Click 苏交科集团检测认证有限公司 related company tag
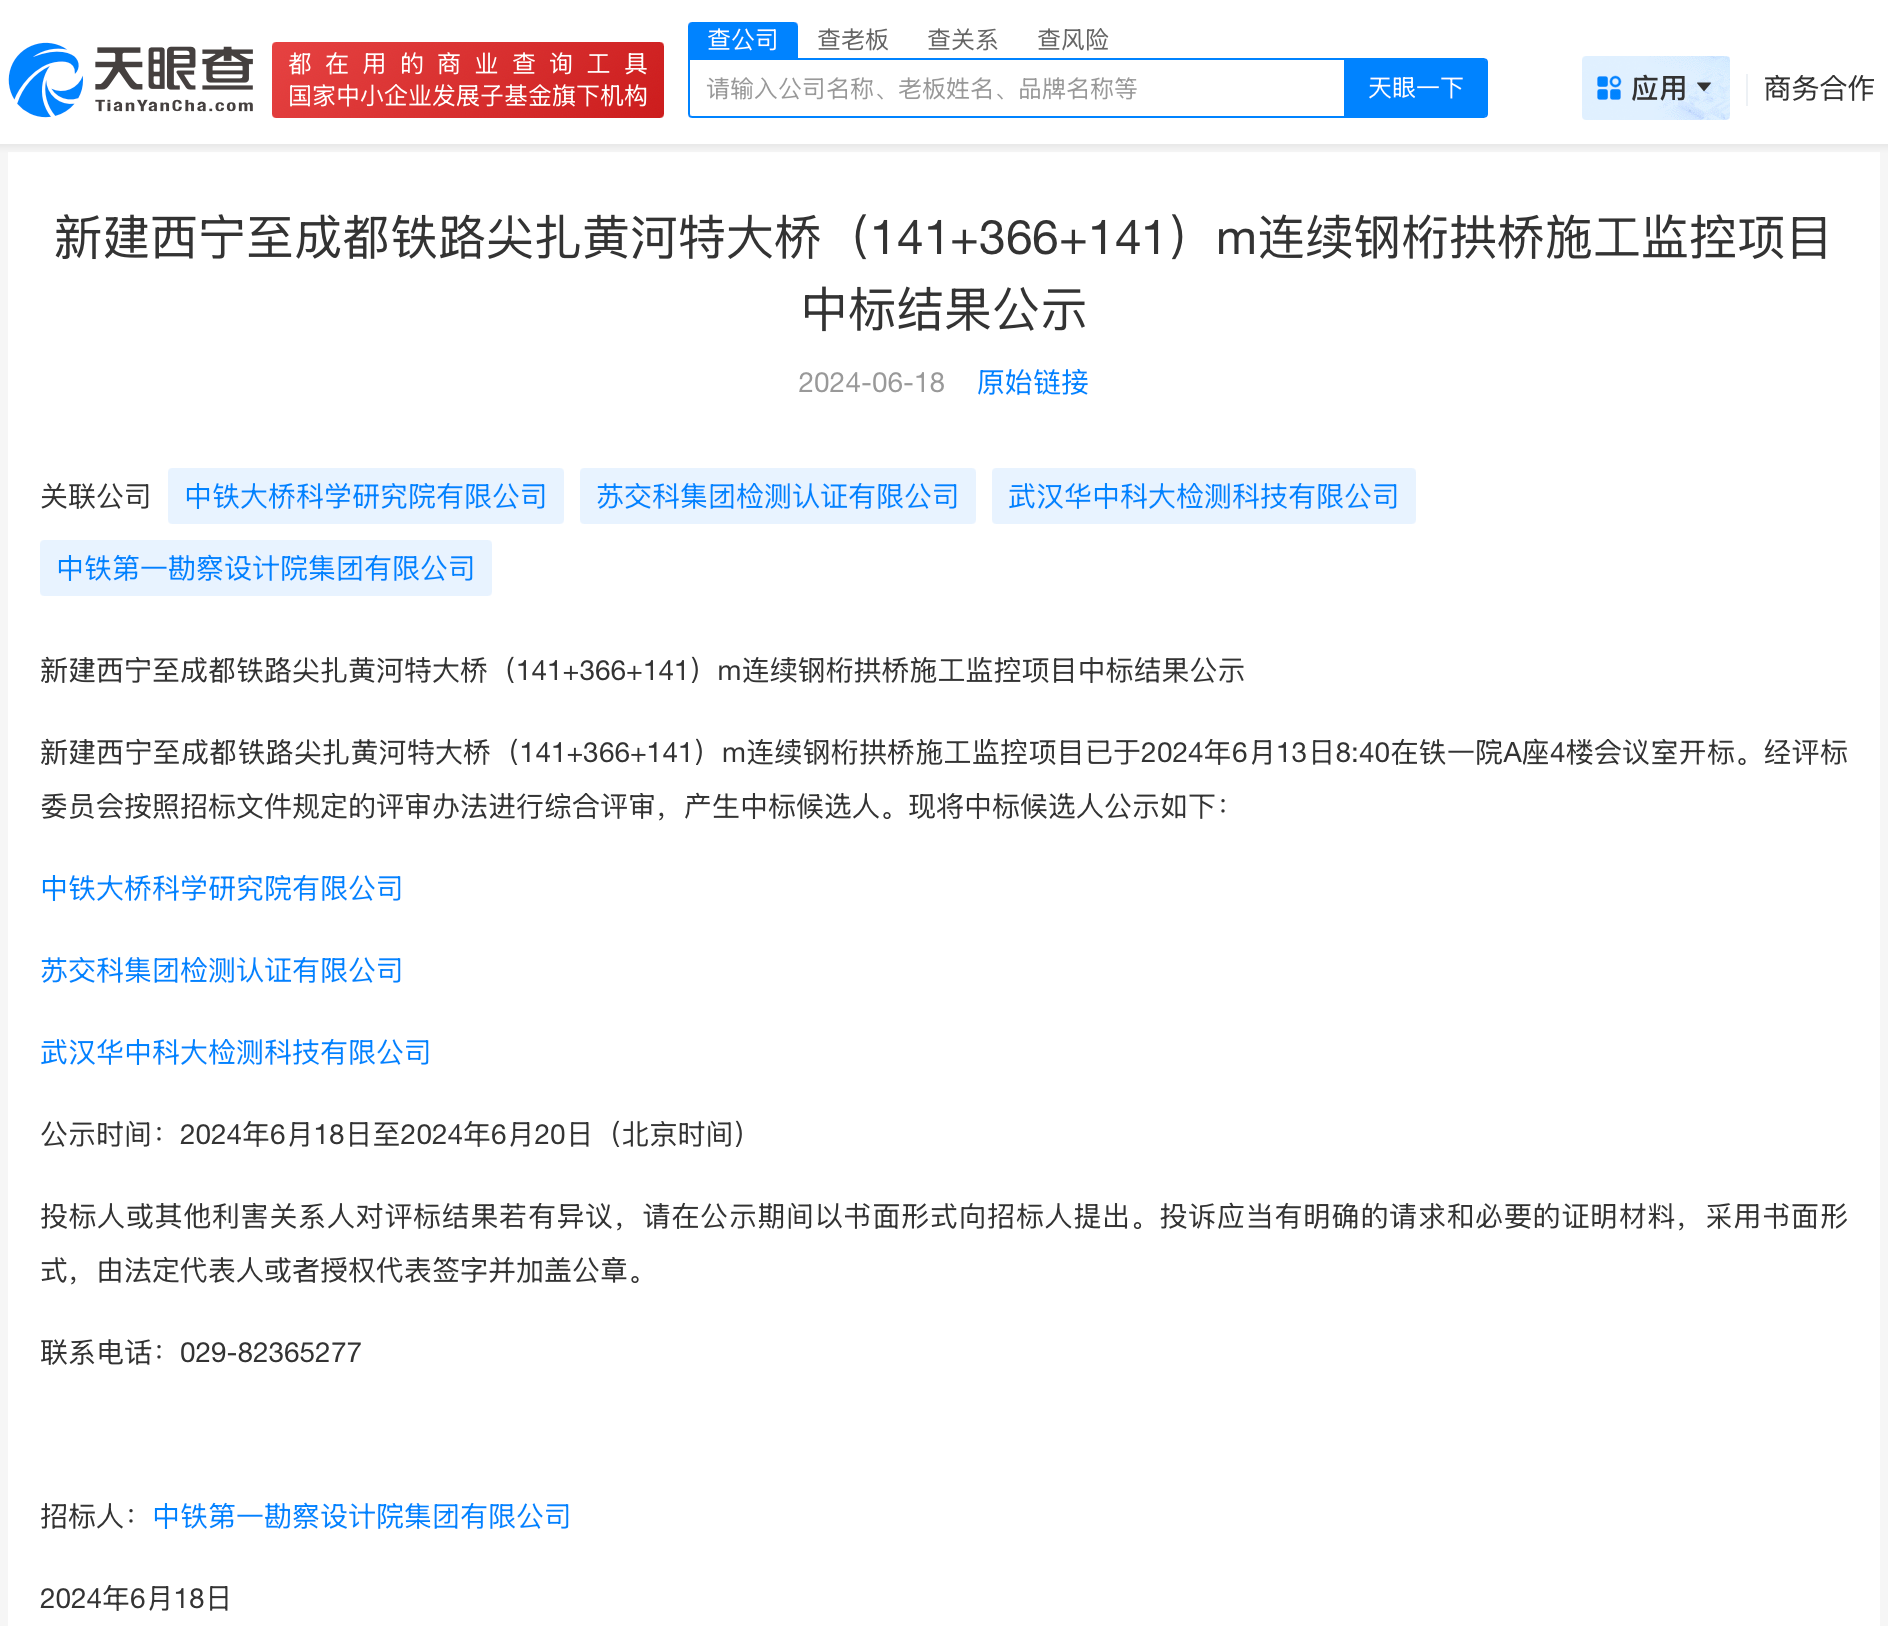Viewport: 1888px width, 1626px height. coord(777,495)
